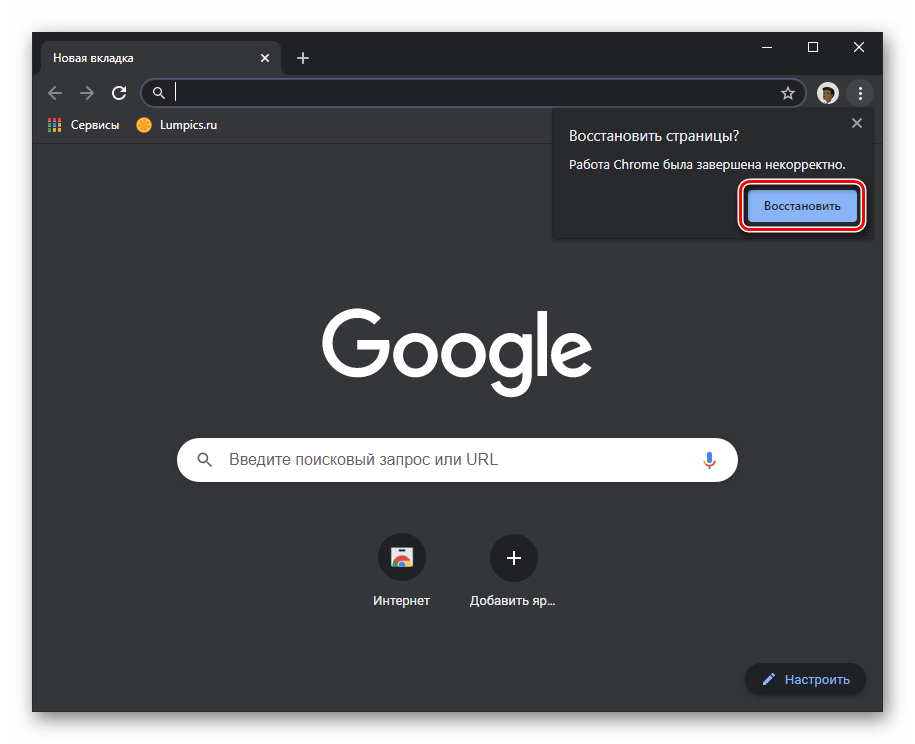The height and width of the screenshot is (744, 915).
Task: Select the Новая вкладка tab
Action: tap(140, 58)
